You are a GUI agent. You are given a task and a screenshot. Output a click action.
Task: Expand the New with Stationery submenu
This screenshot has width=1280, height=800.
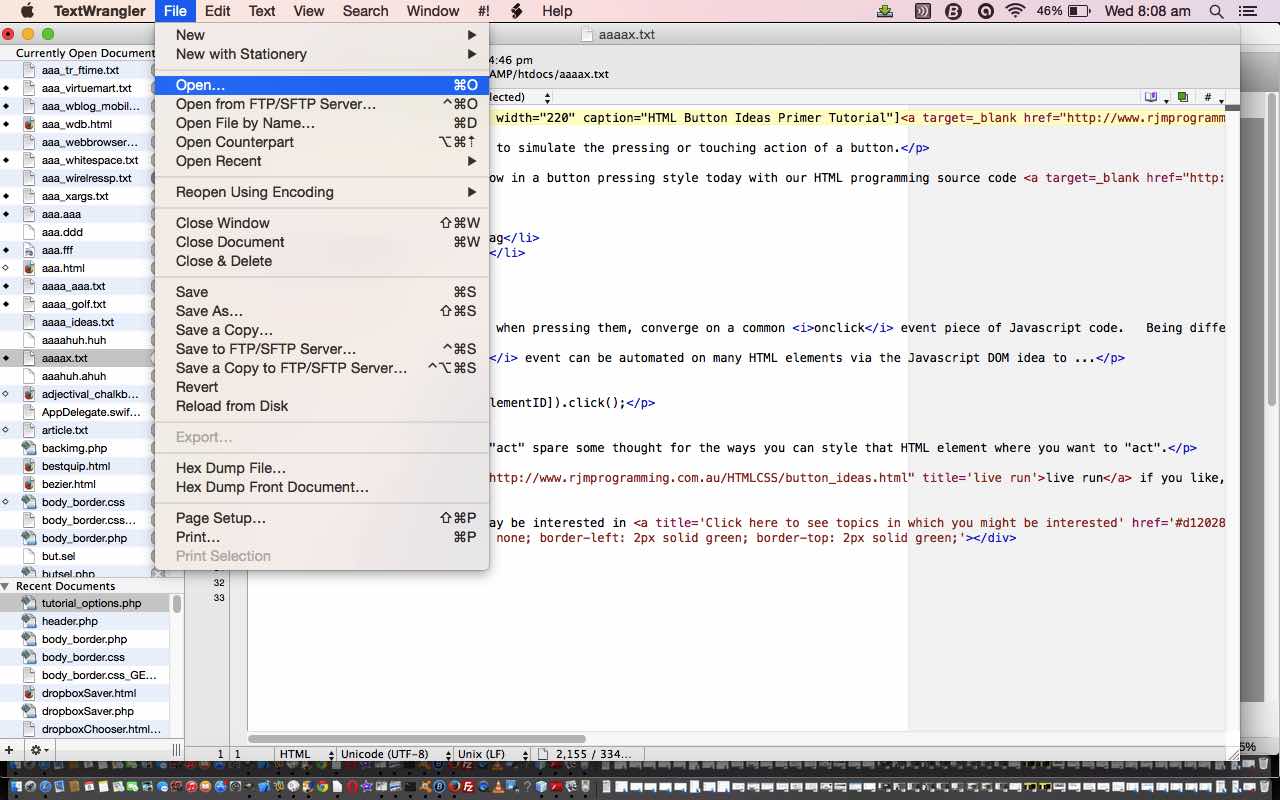click(321, 54)
